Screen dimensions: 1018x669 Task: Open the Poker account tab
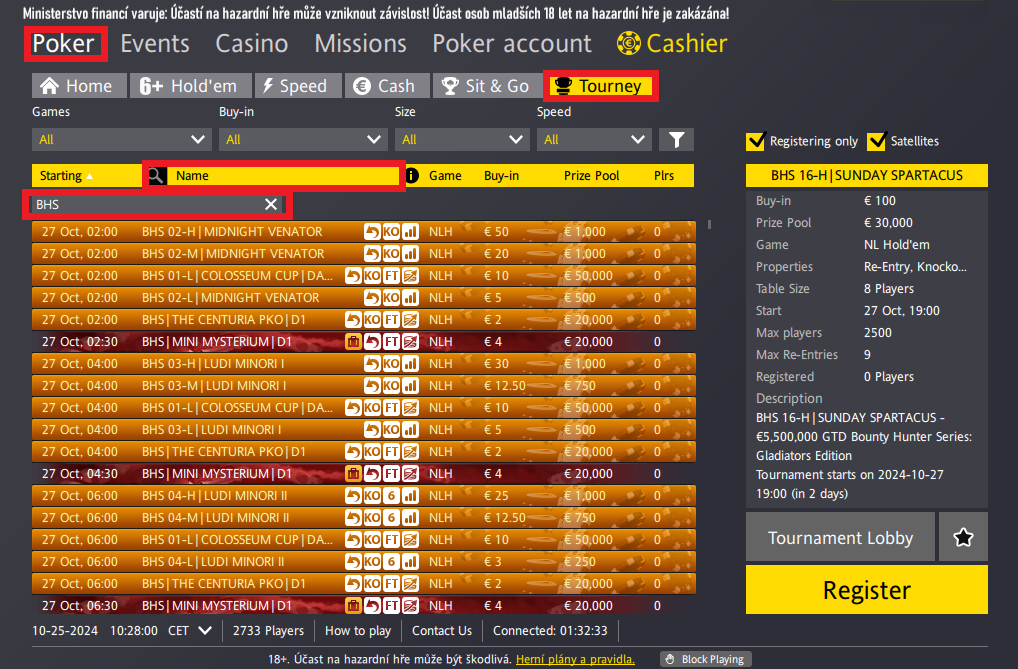click(512, 44)
